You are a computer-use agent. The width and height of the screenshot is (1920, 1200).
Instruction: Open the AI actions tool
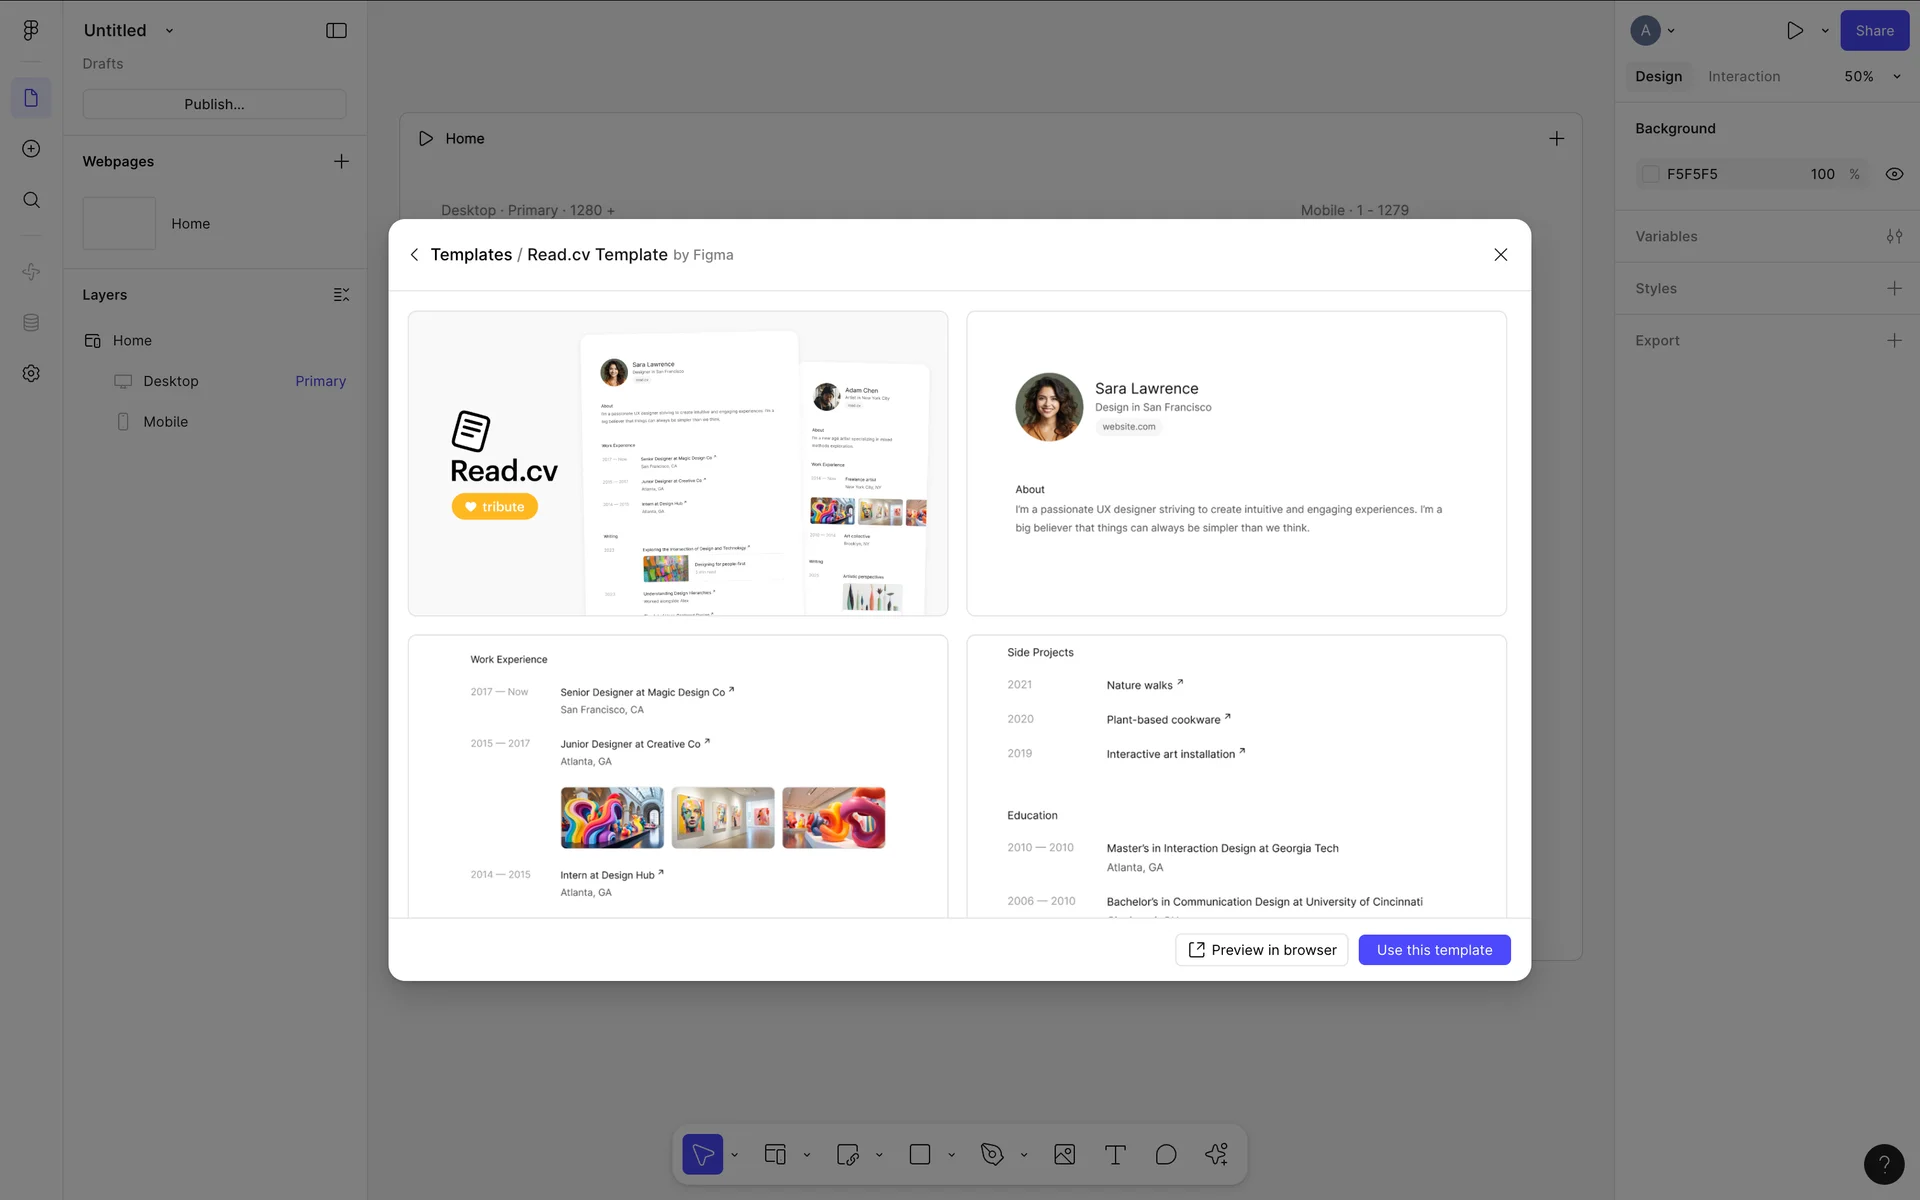(1216, 1155)
